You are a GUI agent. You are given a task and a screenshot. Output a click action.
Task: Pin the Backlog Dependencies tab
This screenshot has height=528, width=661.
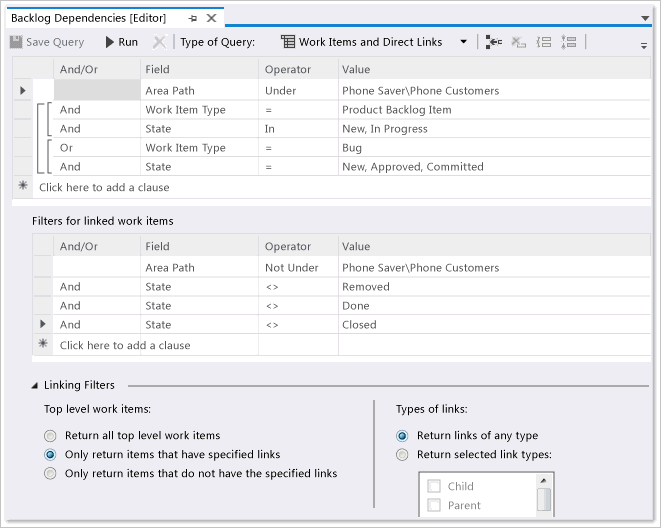point(193,18)
